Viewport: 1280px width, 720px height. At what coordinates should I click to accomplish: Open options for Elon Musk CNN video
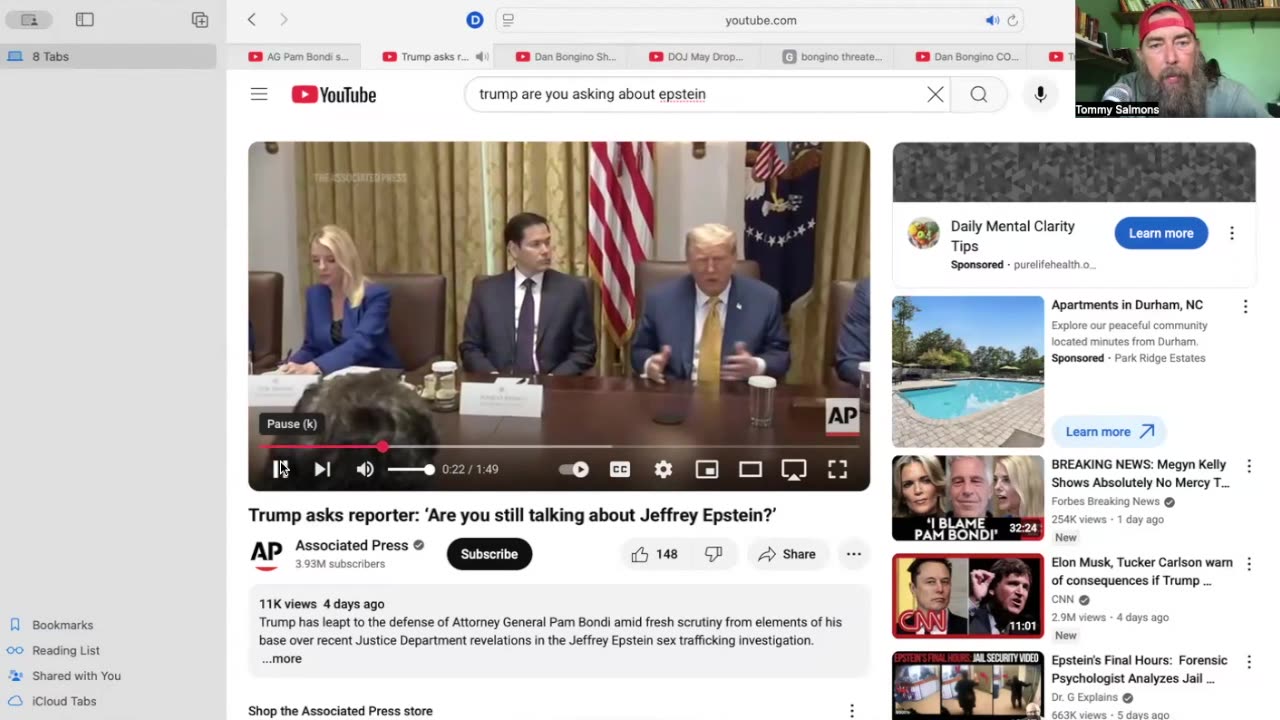point(1248,564)
